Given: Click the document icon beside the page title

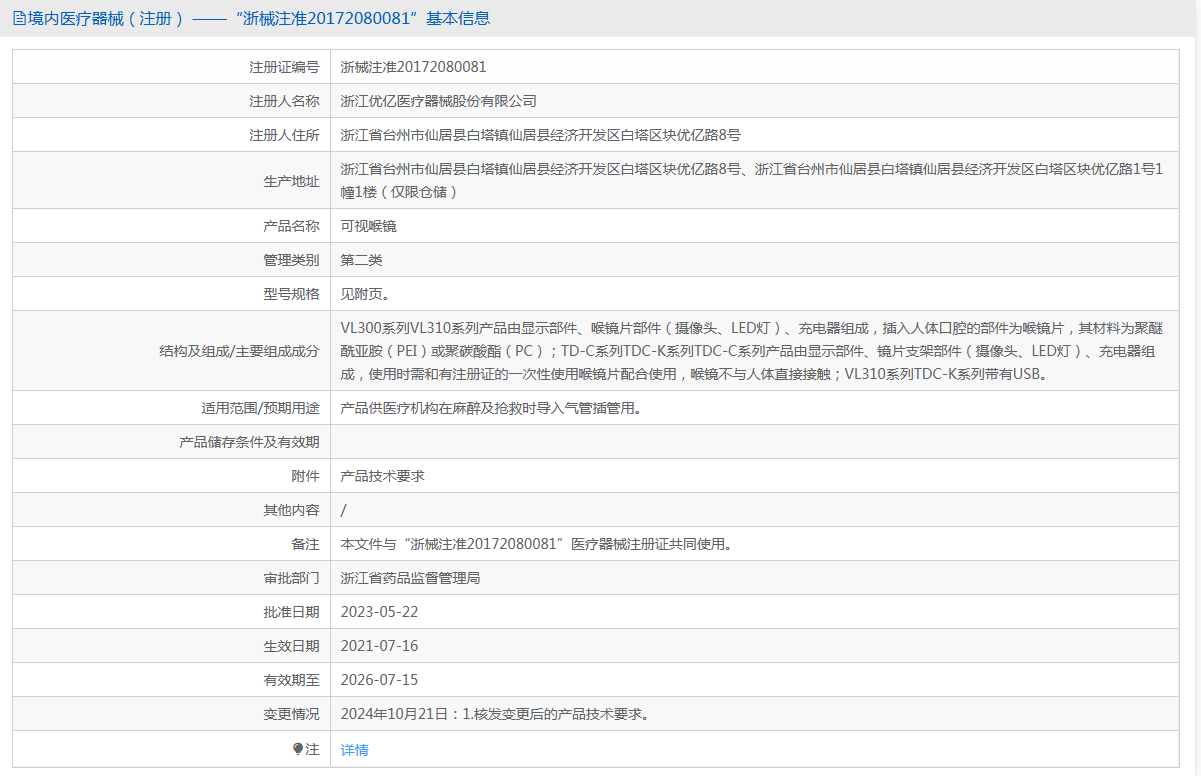Looking at the screenshot, I should 18,18.
